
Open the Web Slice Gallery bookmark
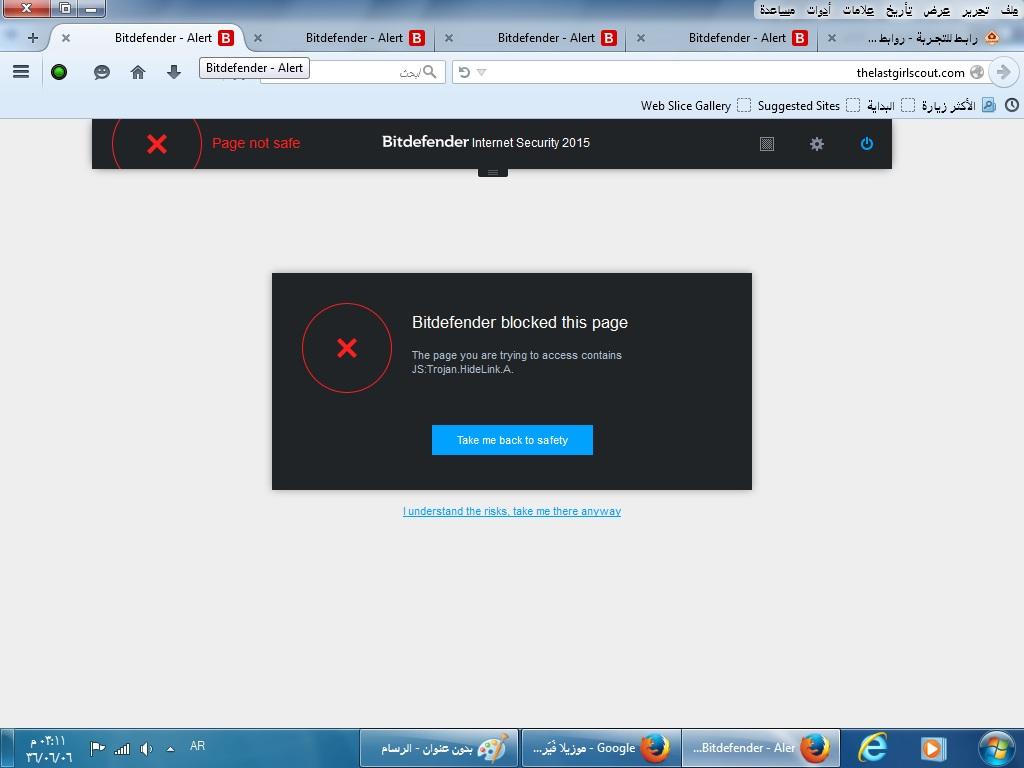696,105
